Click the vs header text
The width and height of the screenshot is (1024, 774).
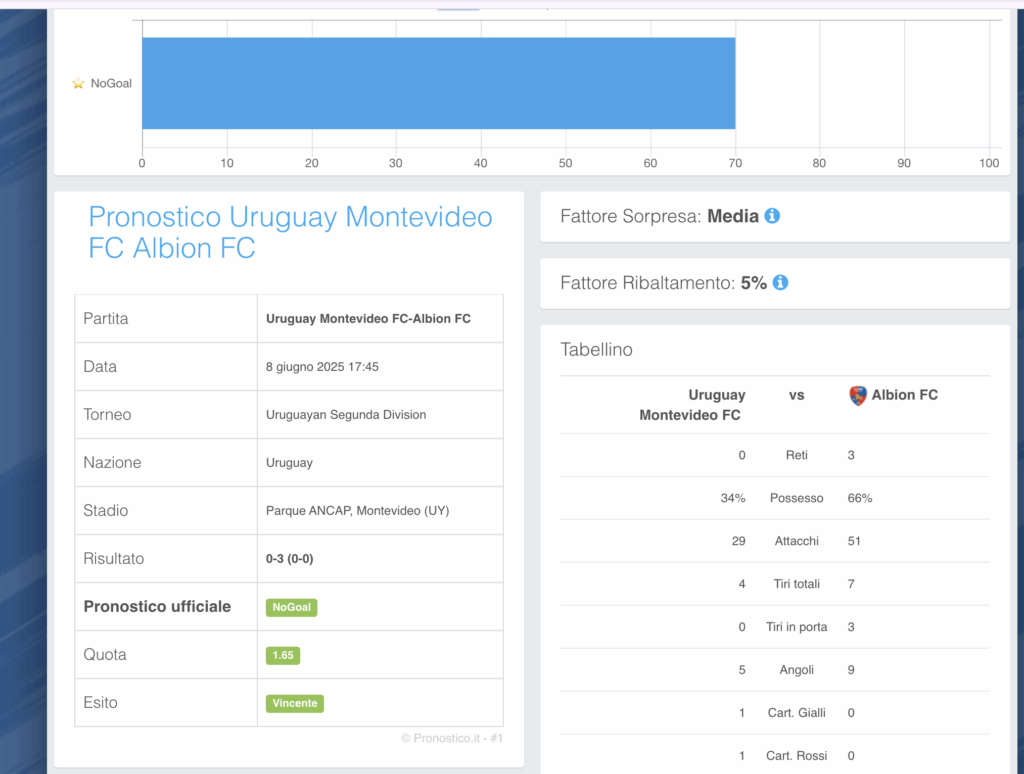click(797, 395)
